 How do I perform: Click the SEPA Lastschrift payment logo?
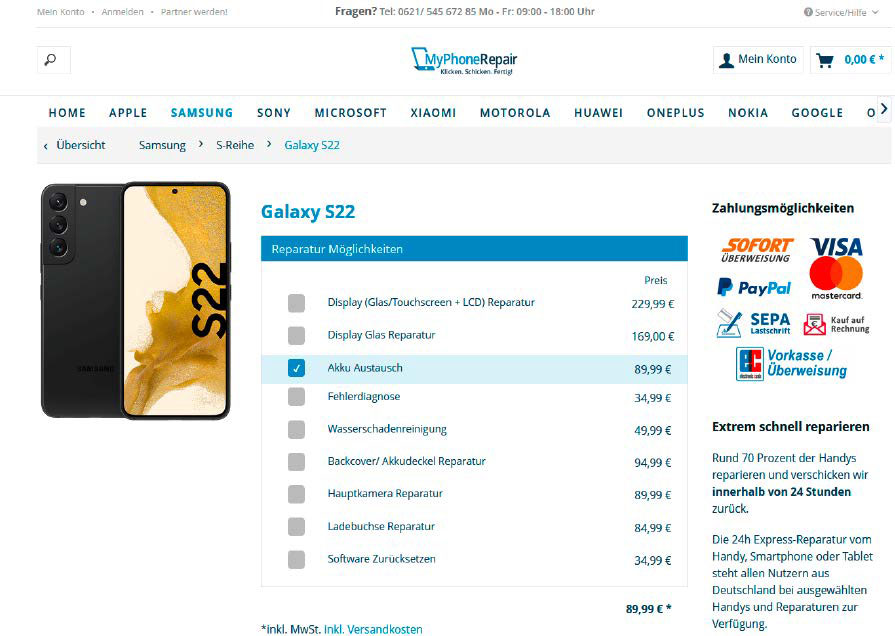pyautogui.click(x=753, y=323)
